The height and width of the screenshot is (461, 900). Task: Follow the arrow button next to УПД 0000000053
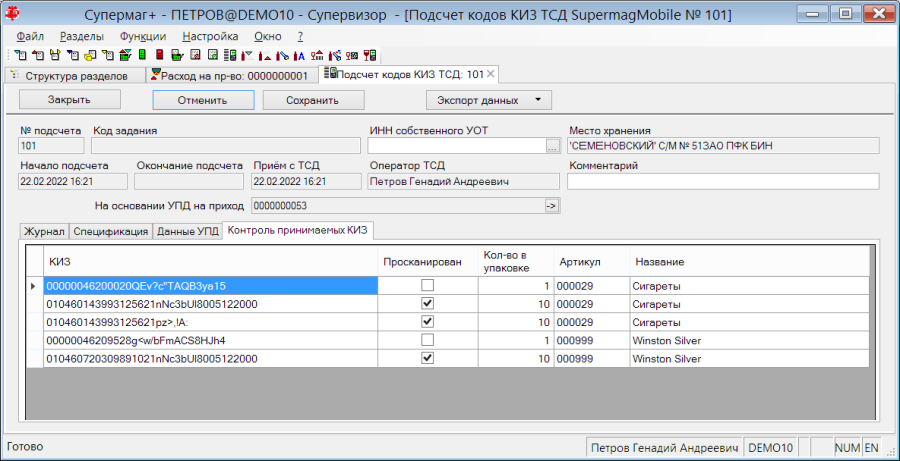552,206
